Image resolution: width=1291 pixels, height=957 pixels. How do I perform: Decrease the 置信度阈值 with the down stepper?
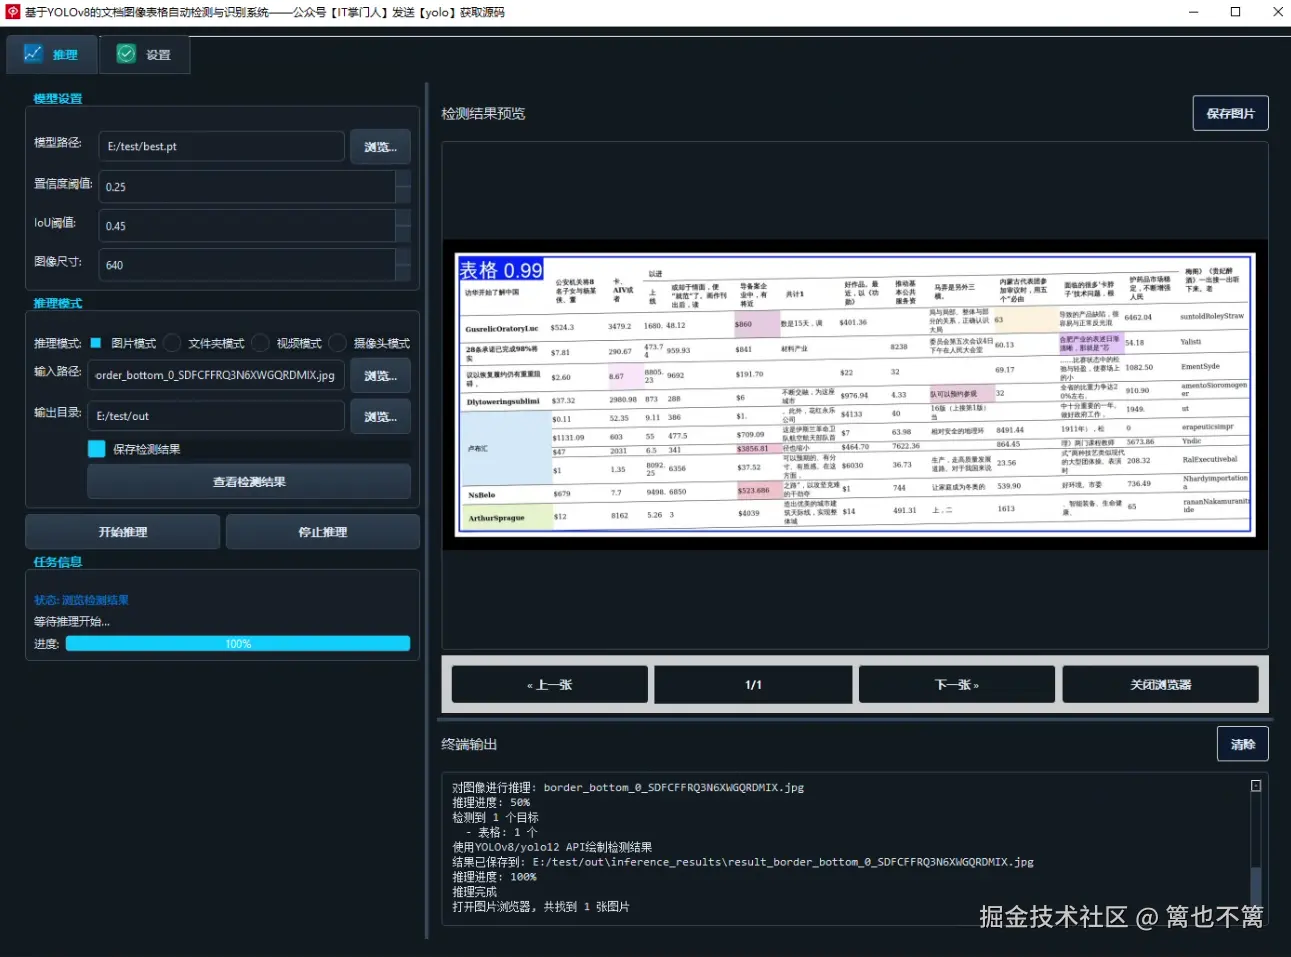coord(403,195)
